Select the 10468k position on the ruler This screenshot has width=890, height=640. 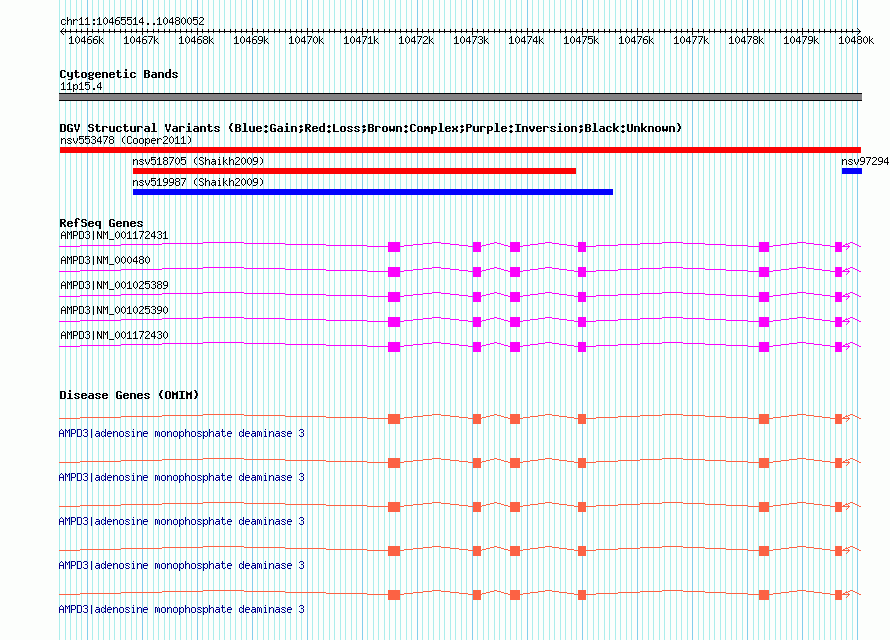tap(196, 40)
